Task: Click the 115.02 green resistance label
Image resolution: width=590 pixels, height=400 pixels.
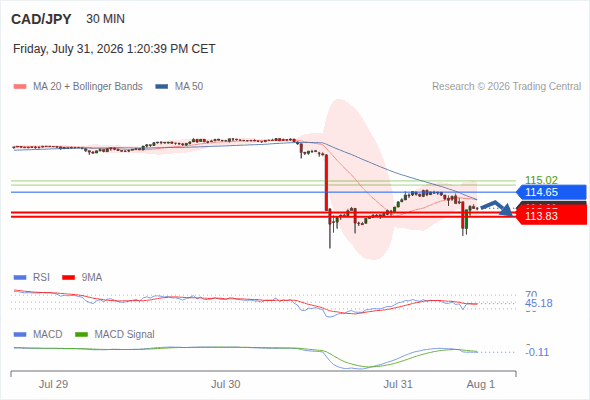Action: click(541, 180)
